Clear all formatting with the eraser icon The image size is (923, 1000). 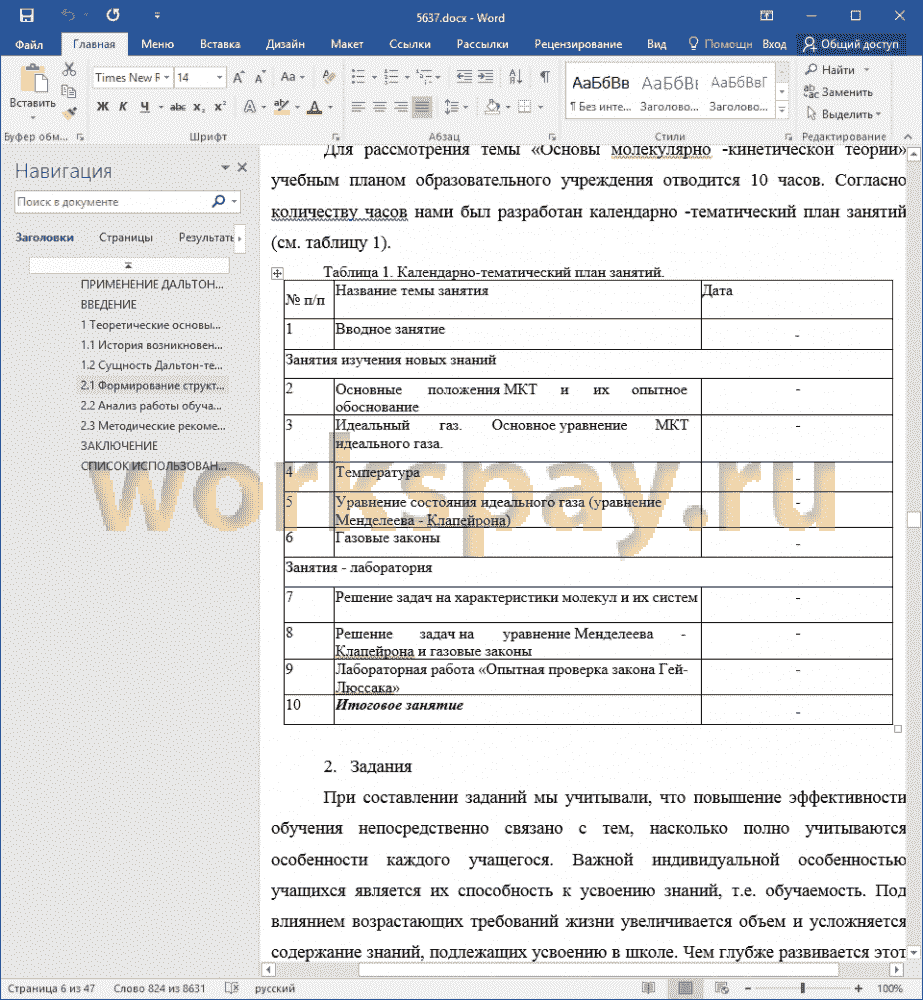click(329, 77)
